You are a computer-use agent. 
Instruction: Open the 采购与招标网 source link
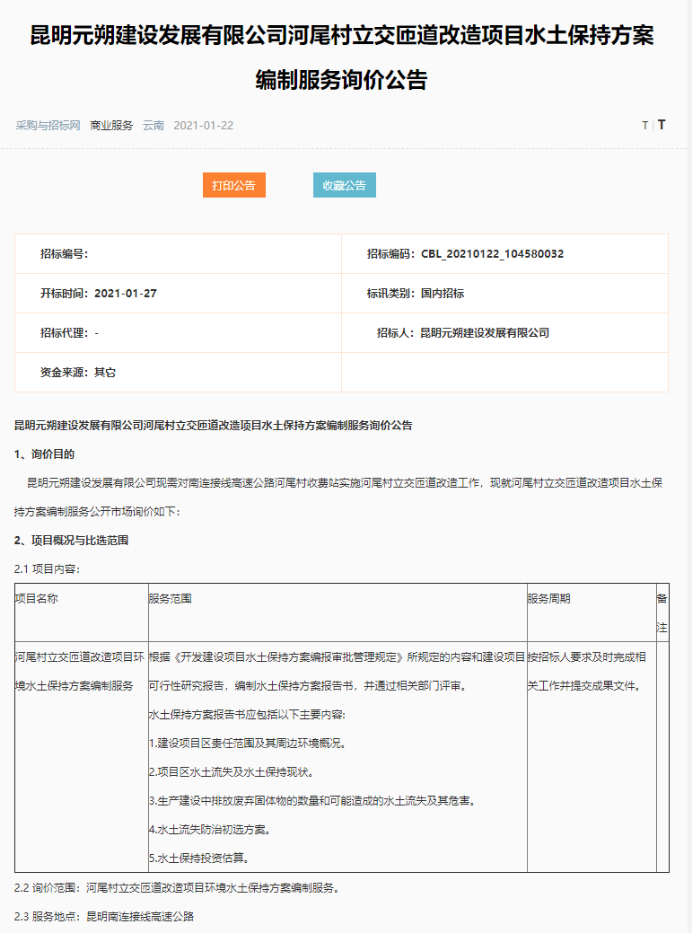(x=47, y=126)
